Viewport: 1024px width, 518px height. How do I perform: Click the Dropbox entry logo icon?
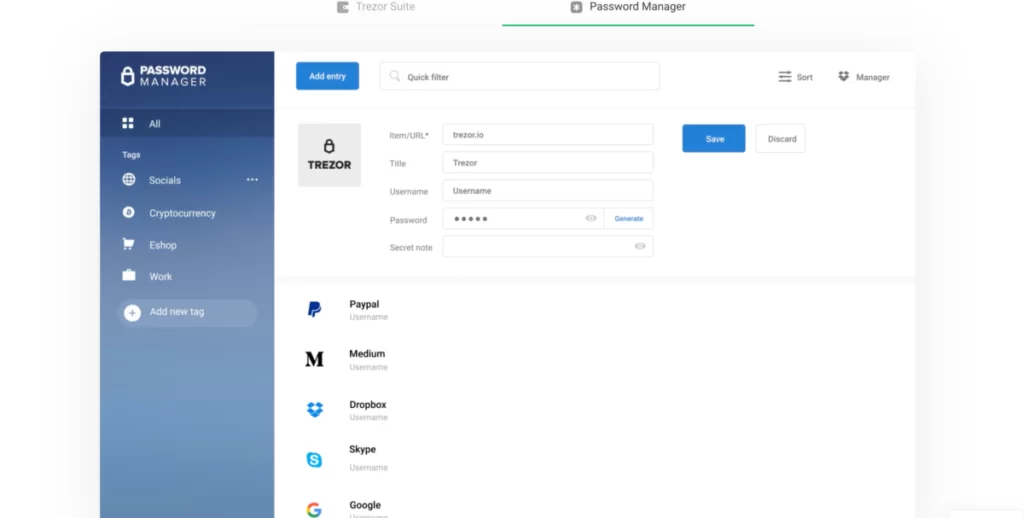tap(315, 410)
